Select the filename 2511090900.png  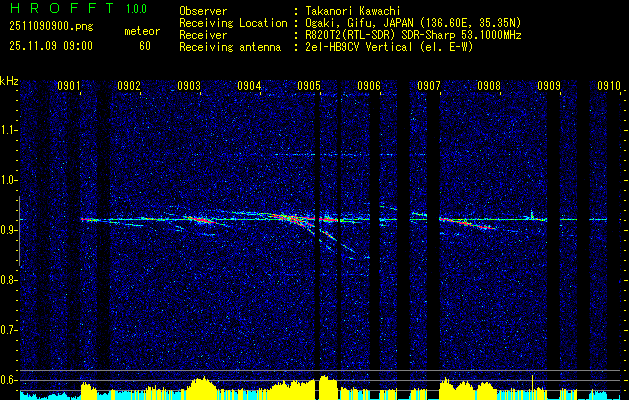51,27
